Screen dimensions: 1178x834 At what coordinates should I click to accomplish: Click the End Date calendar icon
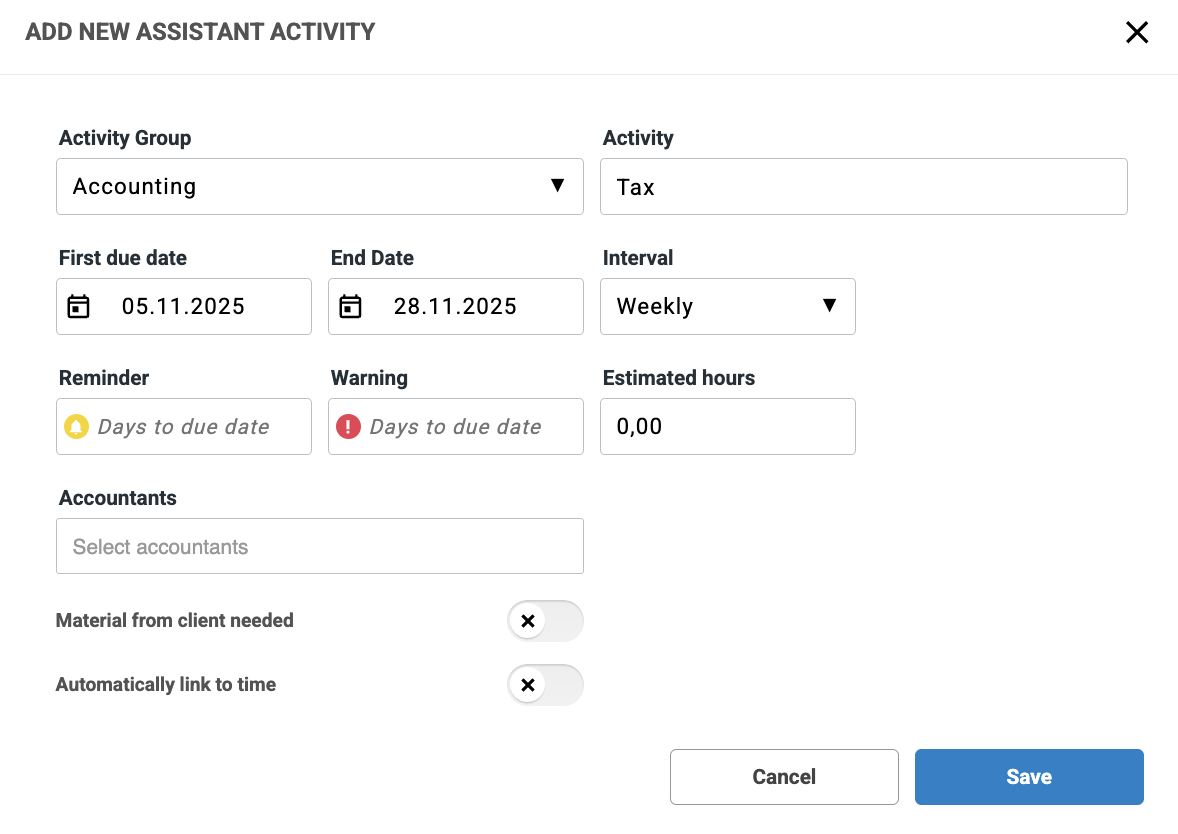click(350, 306)
